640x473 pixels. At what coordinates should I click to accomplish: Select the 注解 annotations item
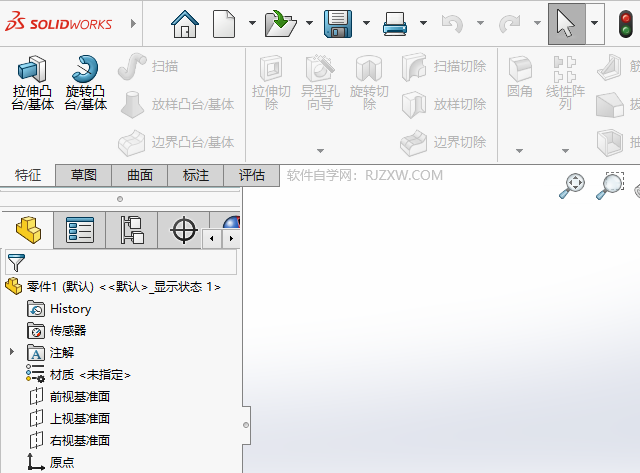[51, 353]
